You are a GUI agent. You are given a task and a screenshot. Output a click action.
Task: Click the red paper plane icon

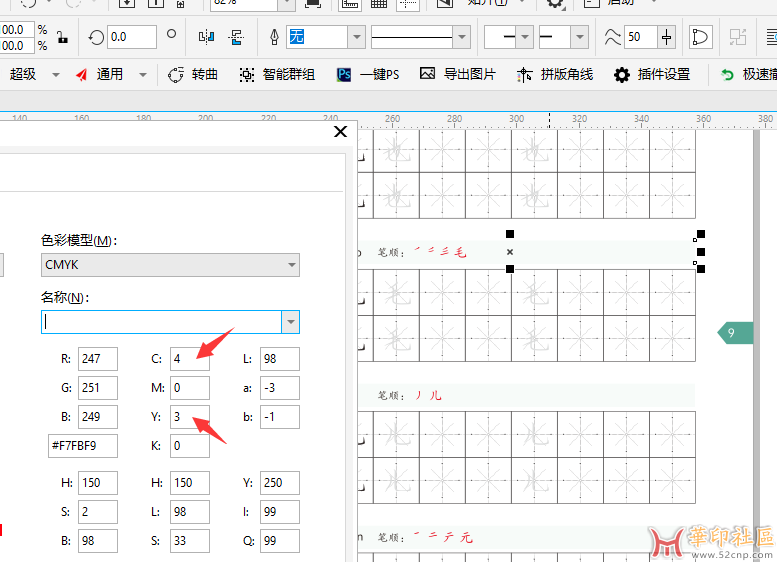tap(82, 75)
